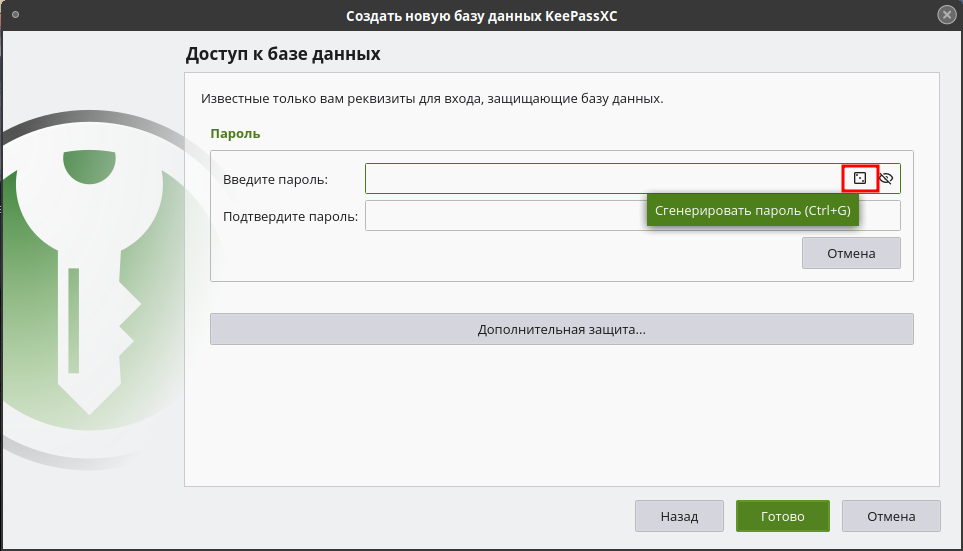Screen dimensions: 963x551
Task: Go back with the Назад button
Action: pos(679,516)
